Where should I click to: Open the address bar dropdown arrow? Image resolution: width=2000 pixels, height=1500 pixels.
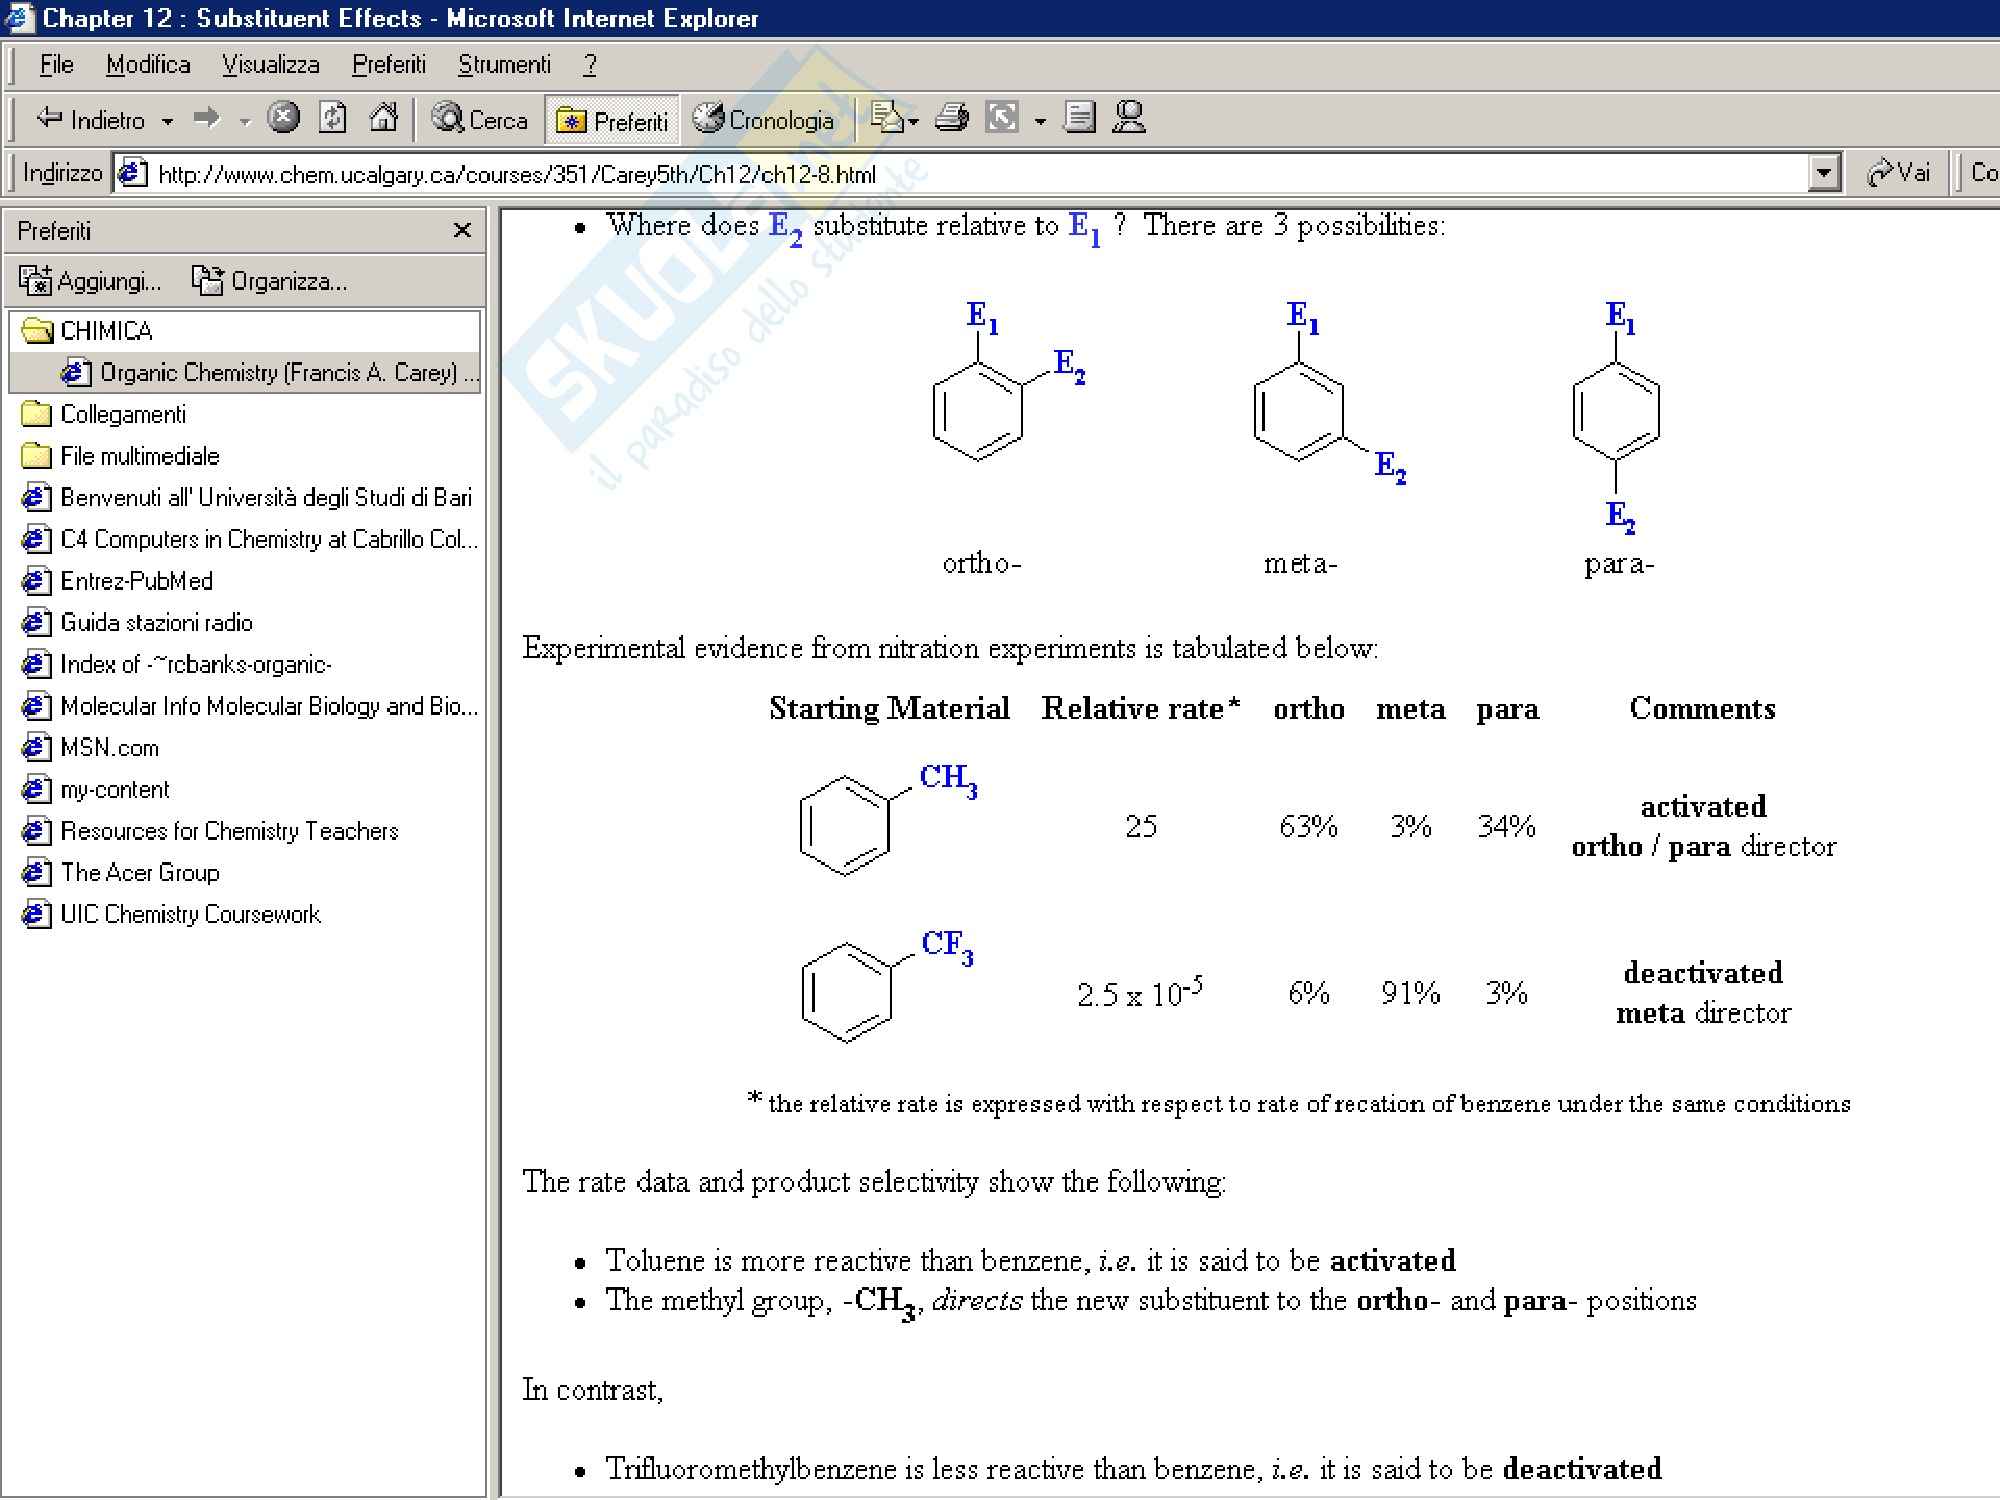(1824, 174)
